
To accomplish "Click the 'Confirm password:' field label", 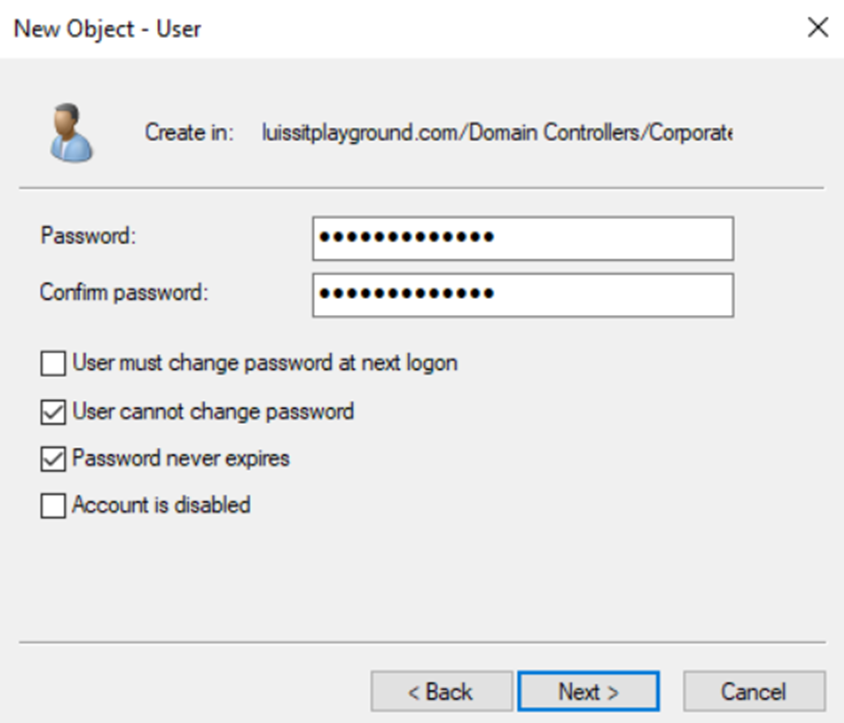I will click(124, 292).
